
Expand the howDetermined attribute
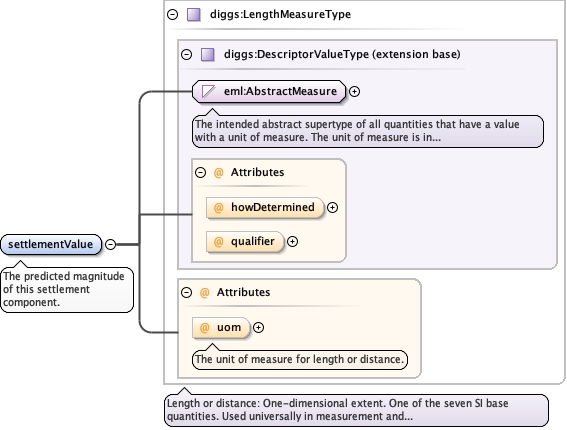click(332, 208)
